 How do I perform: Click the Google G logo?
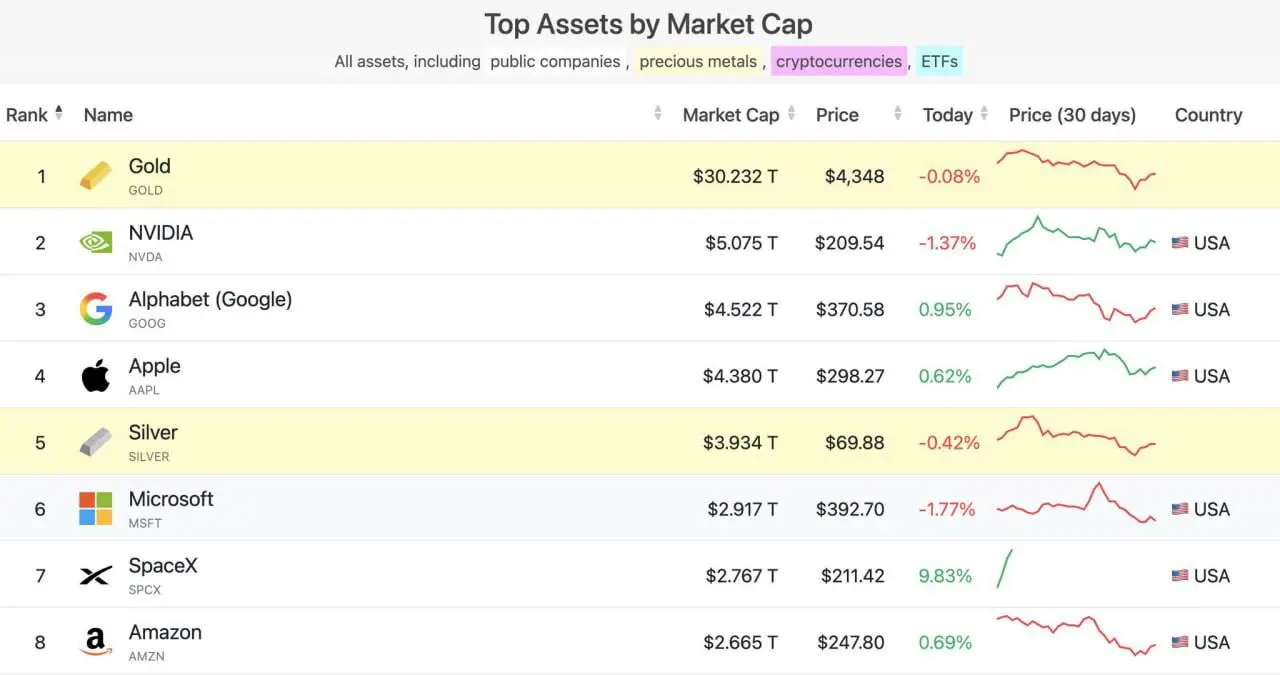pos(96,309)
